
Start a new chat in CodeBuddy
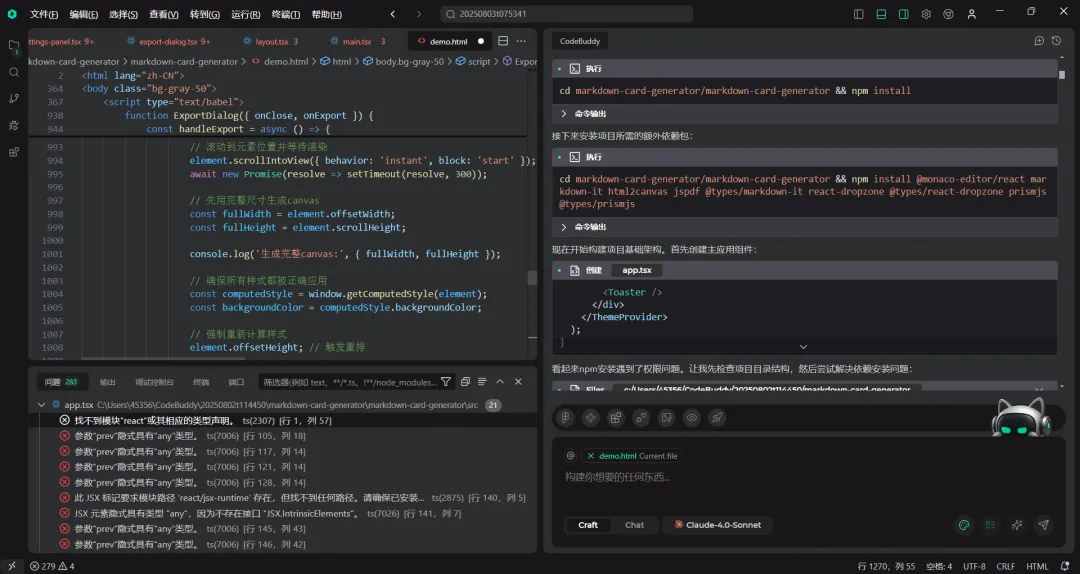tap(1039, 41)
